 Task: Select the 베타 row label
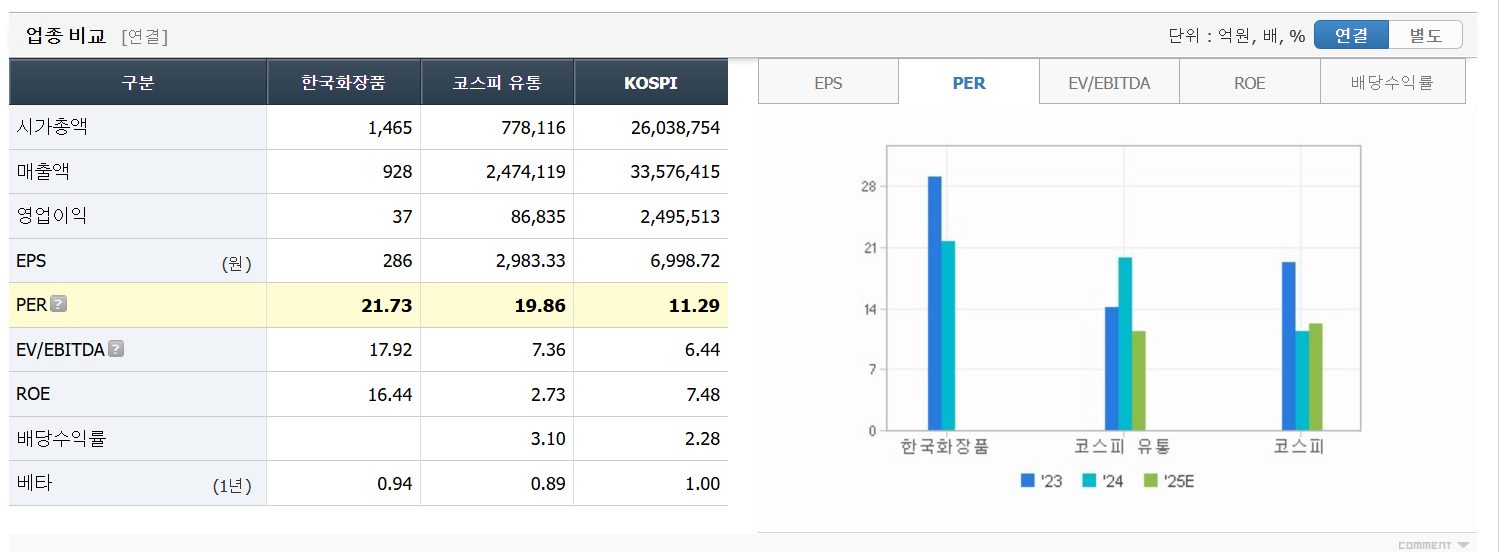click(34, 483)
